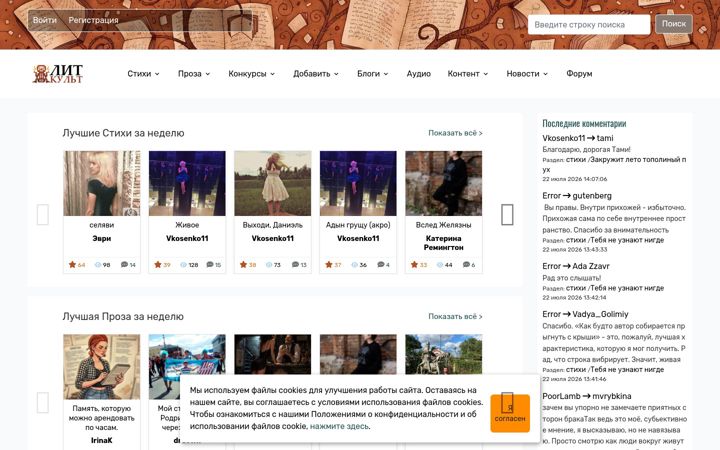This screenshot has height=450, width=720.
Task: Open author Эври under селяви
Action: pyautogui.click(x=101, y=238)
